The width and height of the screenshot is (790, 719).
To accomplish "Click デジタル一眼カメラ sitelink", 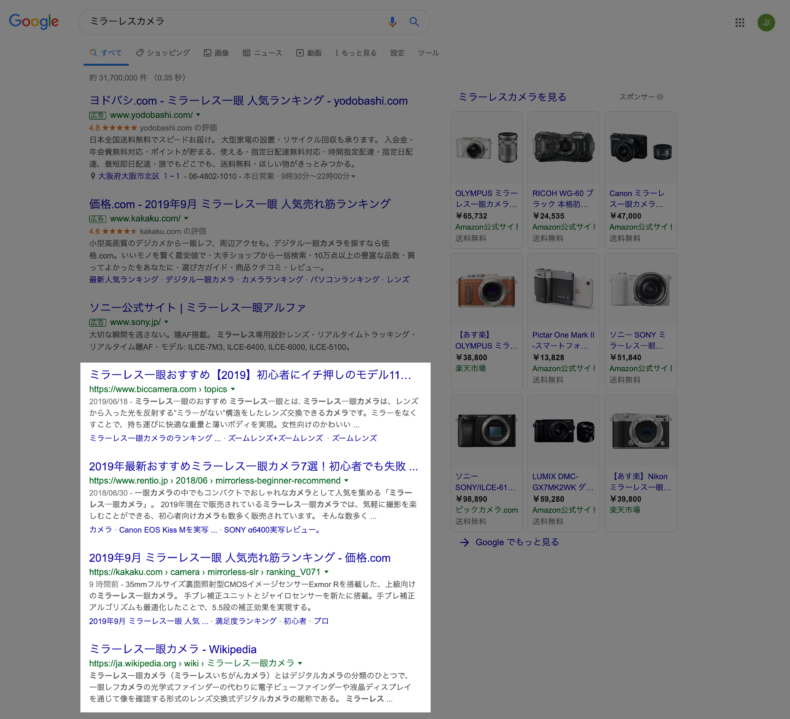I will tap(200, 280).
